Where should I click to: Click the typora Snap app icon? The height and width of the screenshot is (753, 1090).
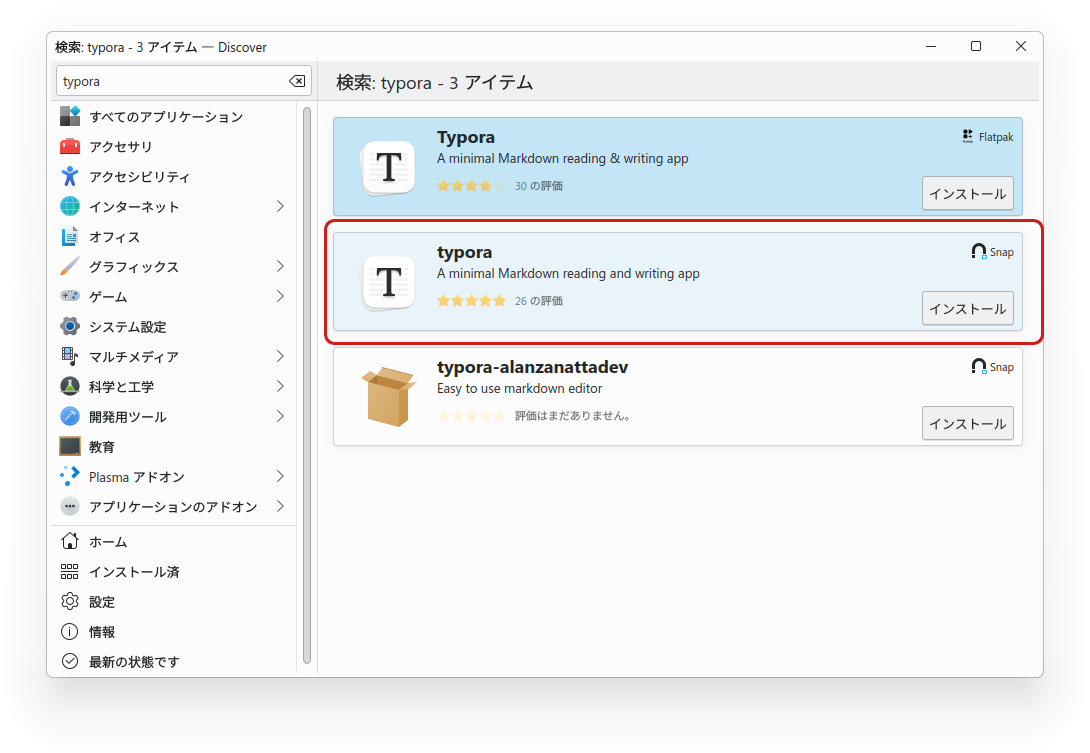(x=389, y=282)
